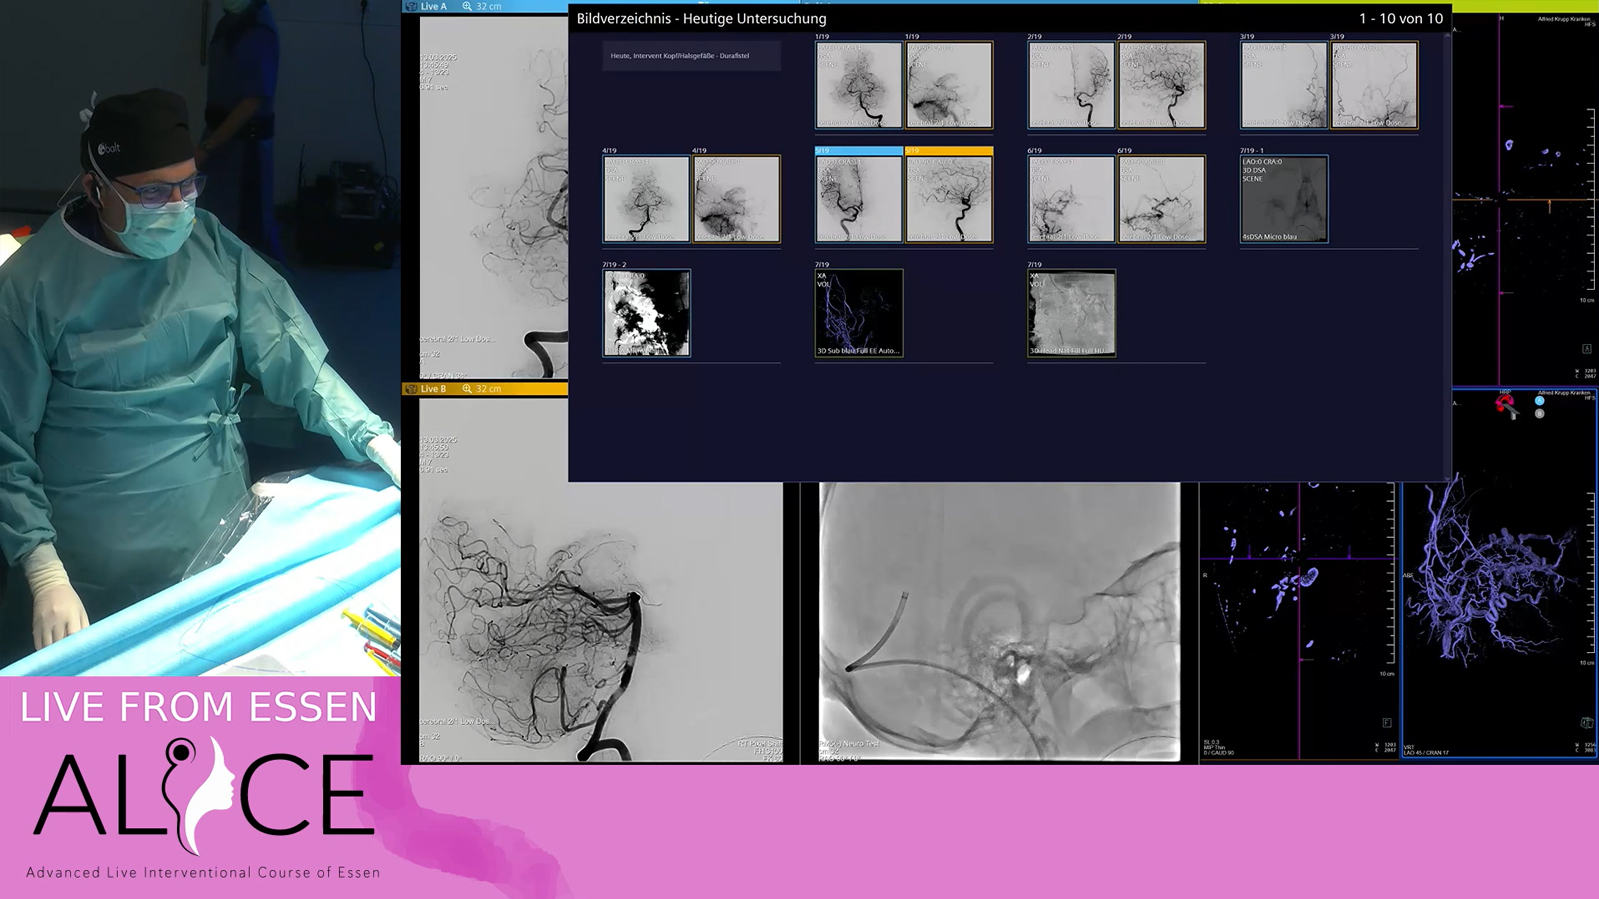Open the first 1/19 frontal DSA thumbnail

pyautogui.click(x=858, y=85)
